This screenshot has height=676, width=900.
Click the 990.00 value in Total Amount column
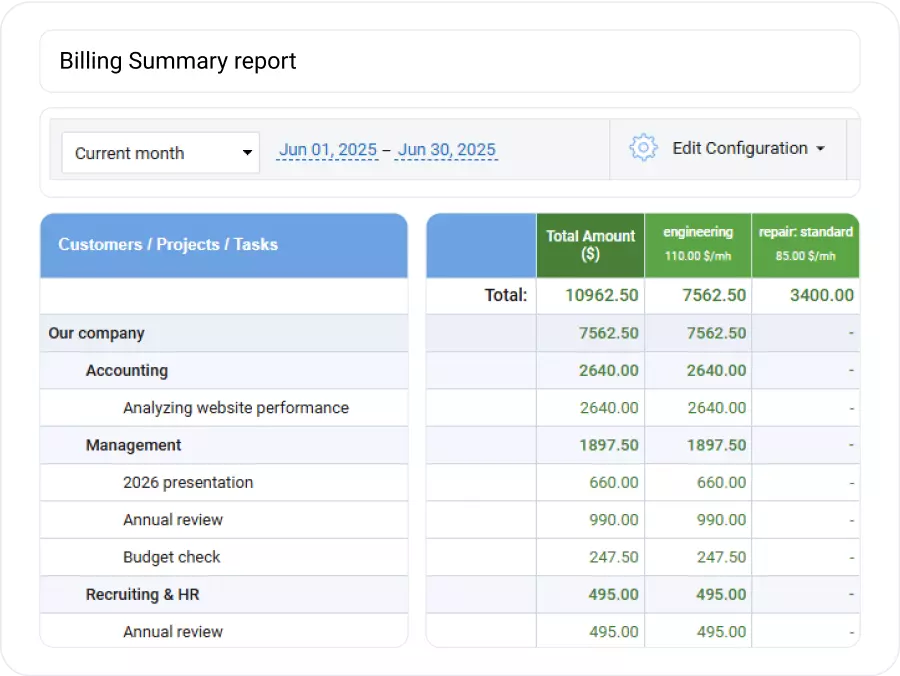[x=614, y=520]
